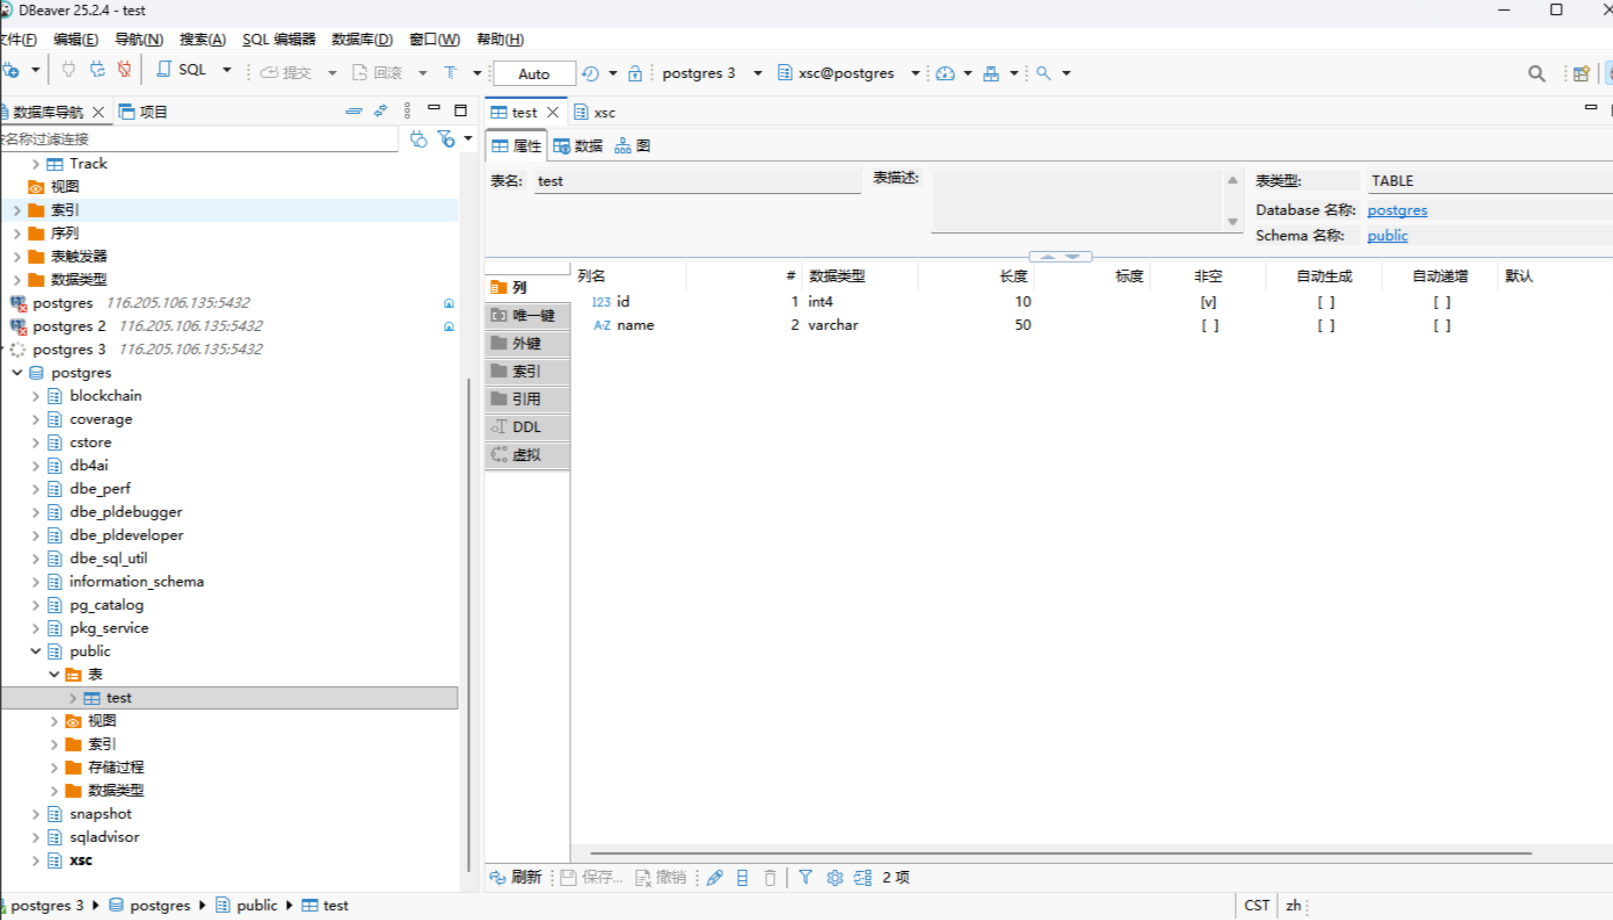The height and width of the screenshot is (920, 1613).
Task: Open transaction log history icon
Action: point(590,73)
